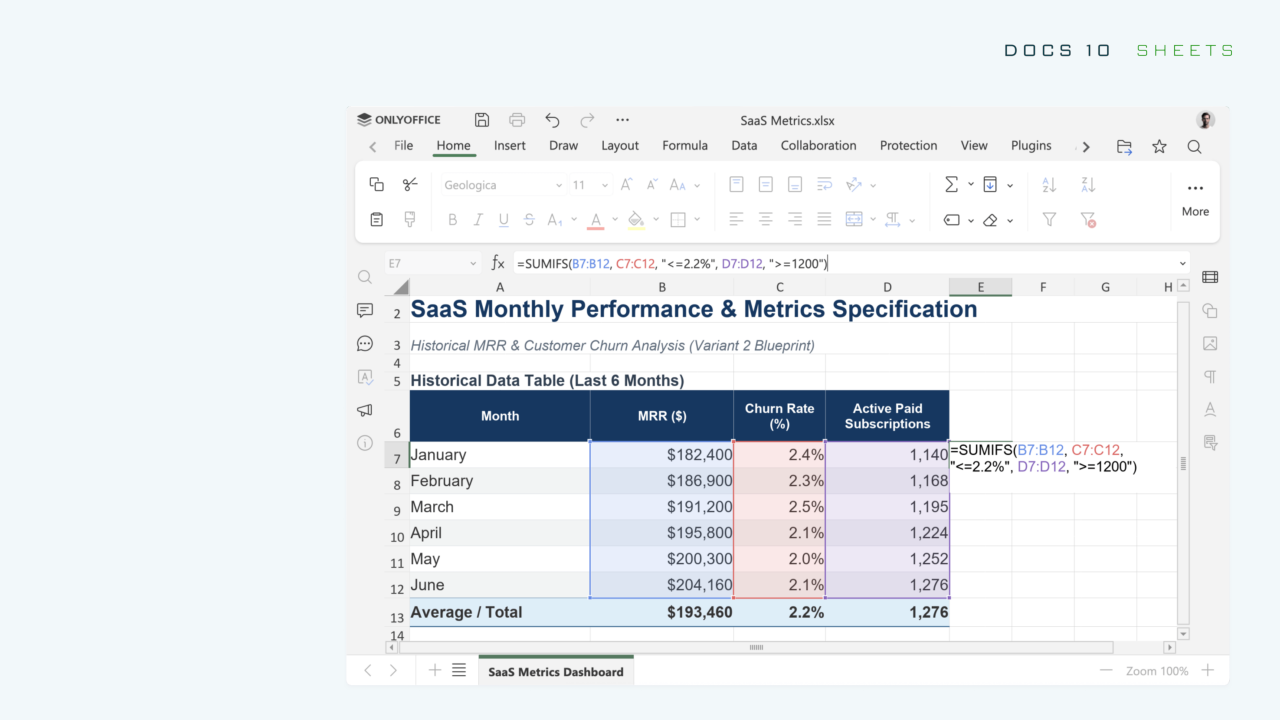Toggle the funnel Filter button
The height and width of the screenshot is (720, 1280).
[1049, 219]
